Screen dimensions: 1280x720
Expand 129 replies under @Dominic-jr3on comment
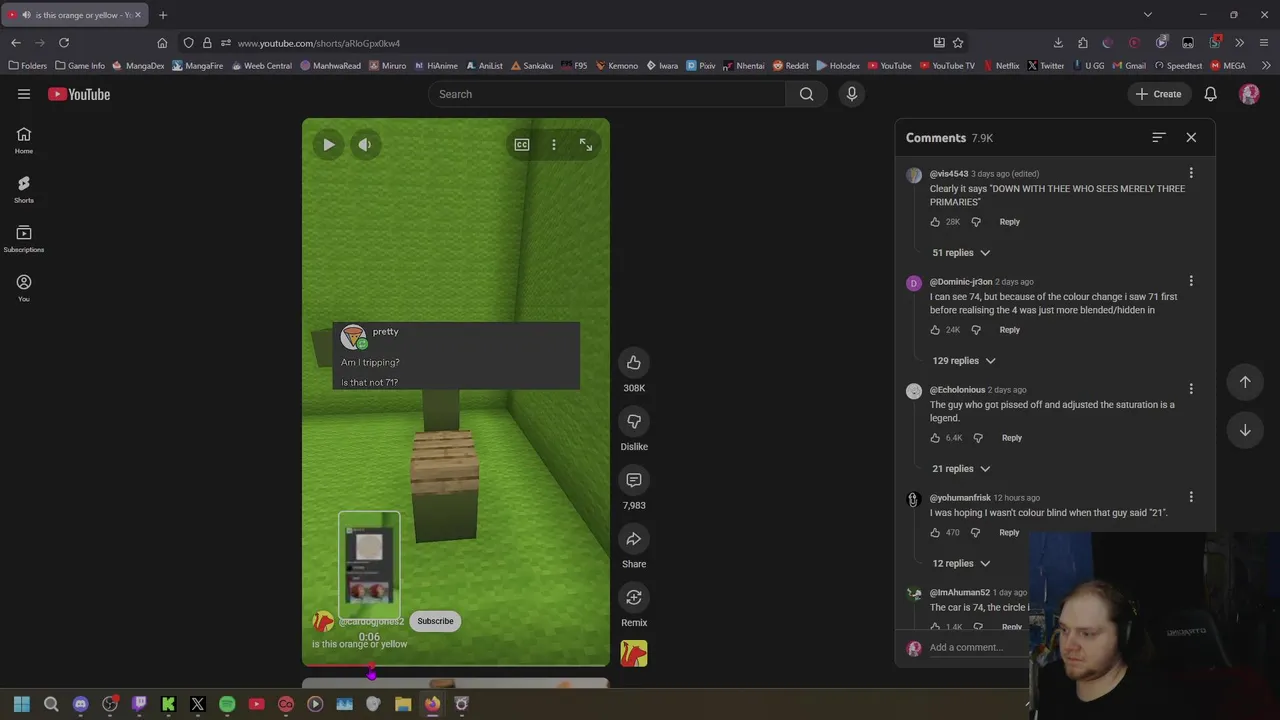[x=964, y=361]
